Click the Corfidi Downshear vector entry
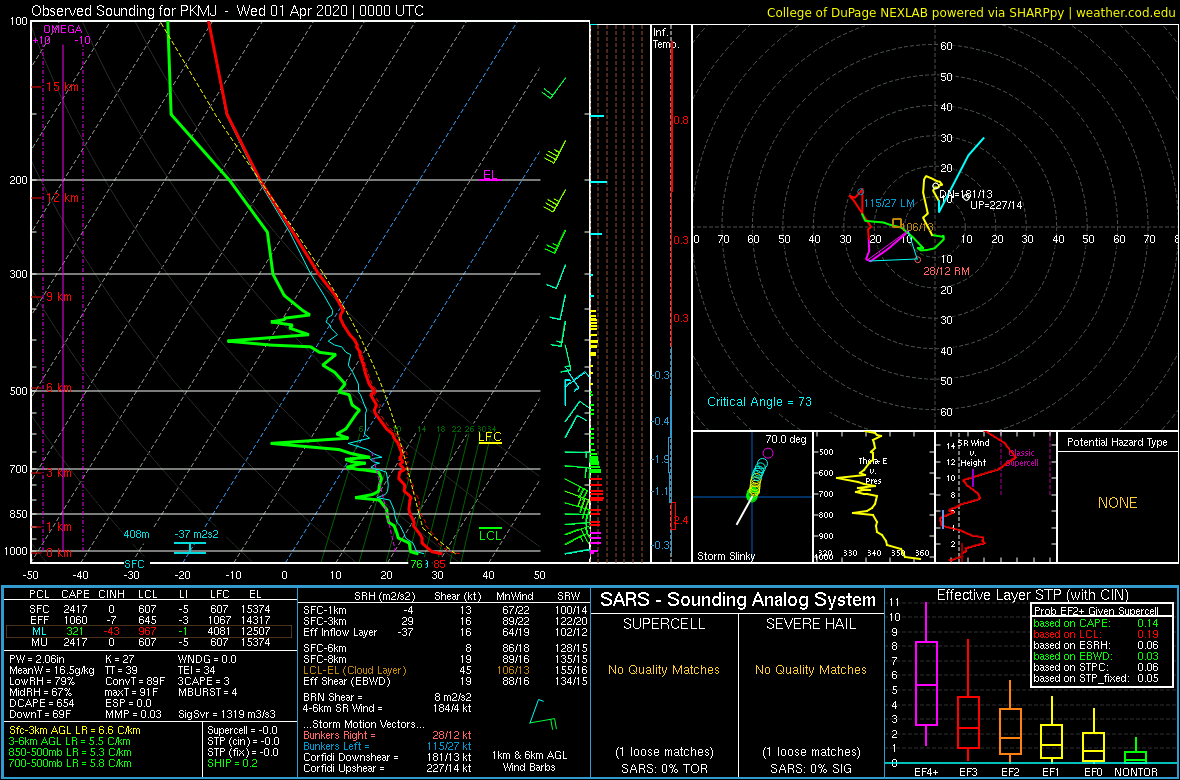 [x=388, y=756]
